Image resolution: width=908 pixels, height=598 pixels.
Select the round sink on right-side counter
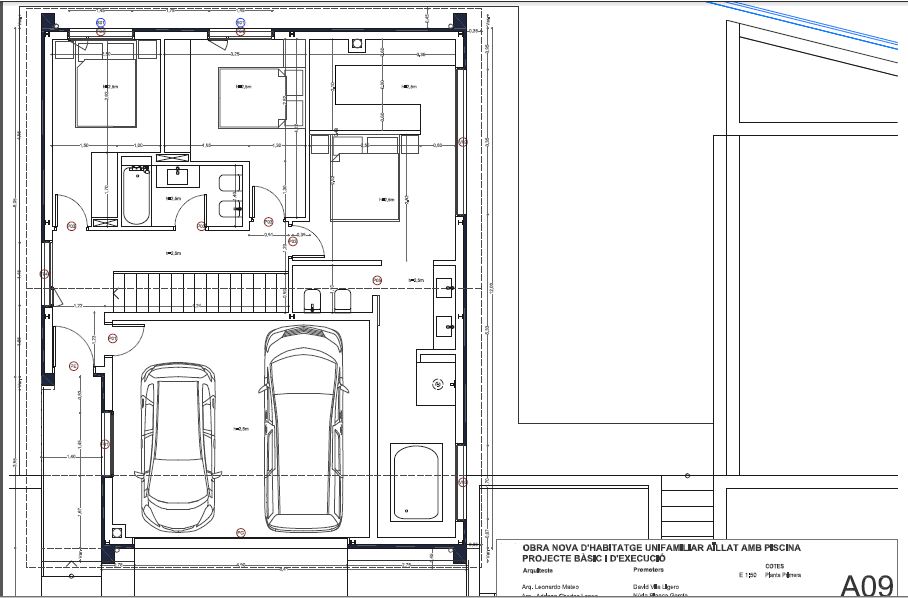437,383
